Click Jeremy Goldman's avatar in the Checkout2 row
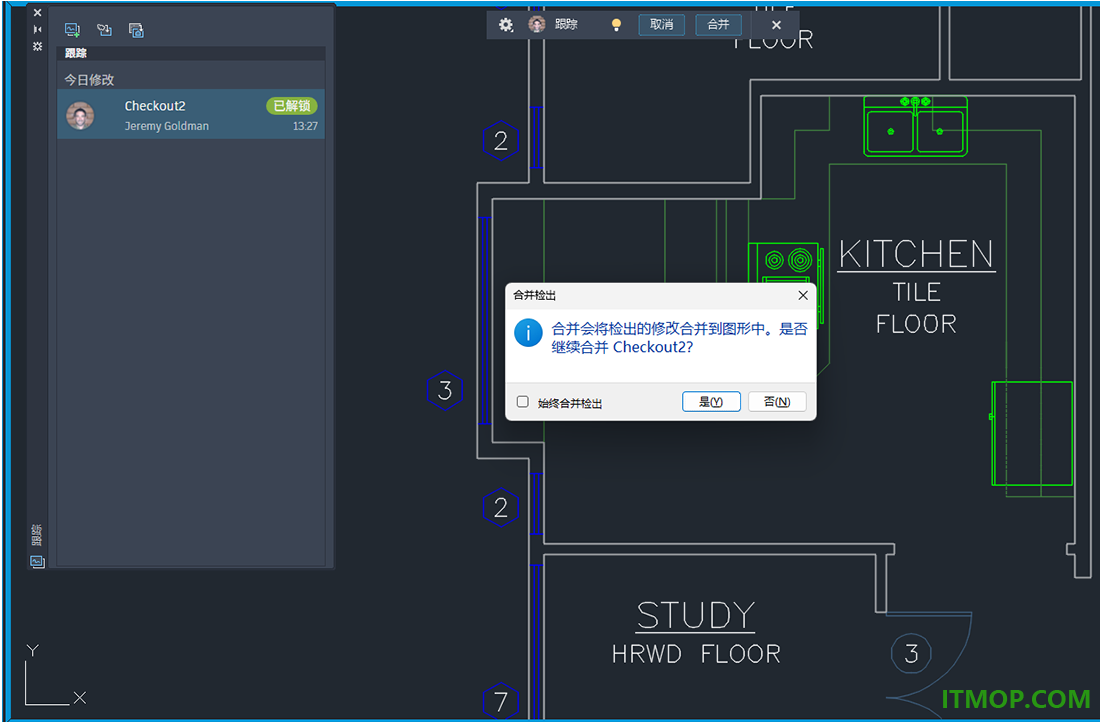 [80, 116]
